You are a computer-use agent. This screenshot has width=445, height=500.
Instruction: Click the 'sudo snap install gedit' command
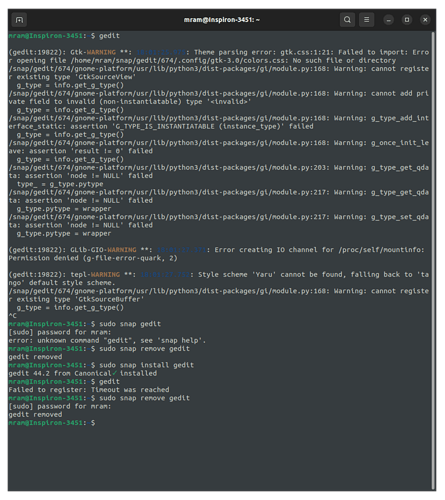tap(101, 365)
